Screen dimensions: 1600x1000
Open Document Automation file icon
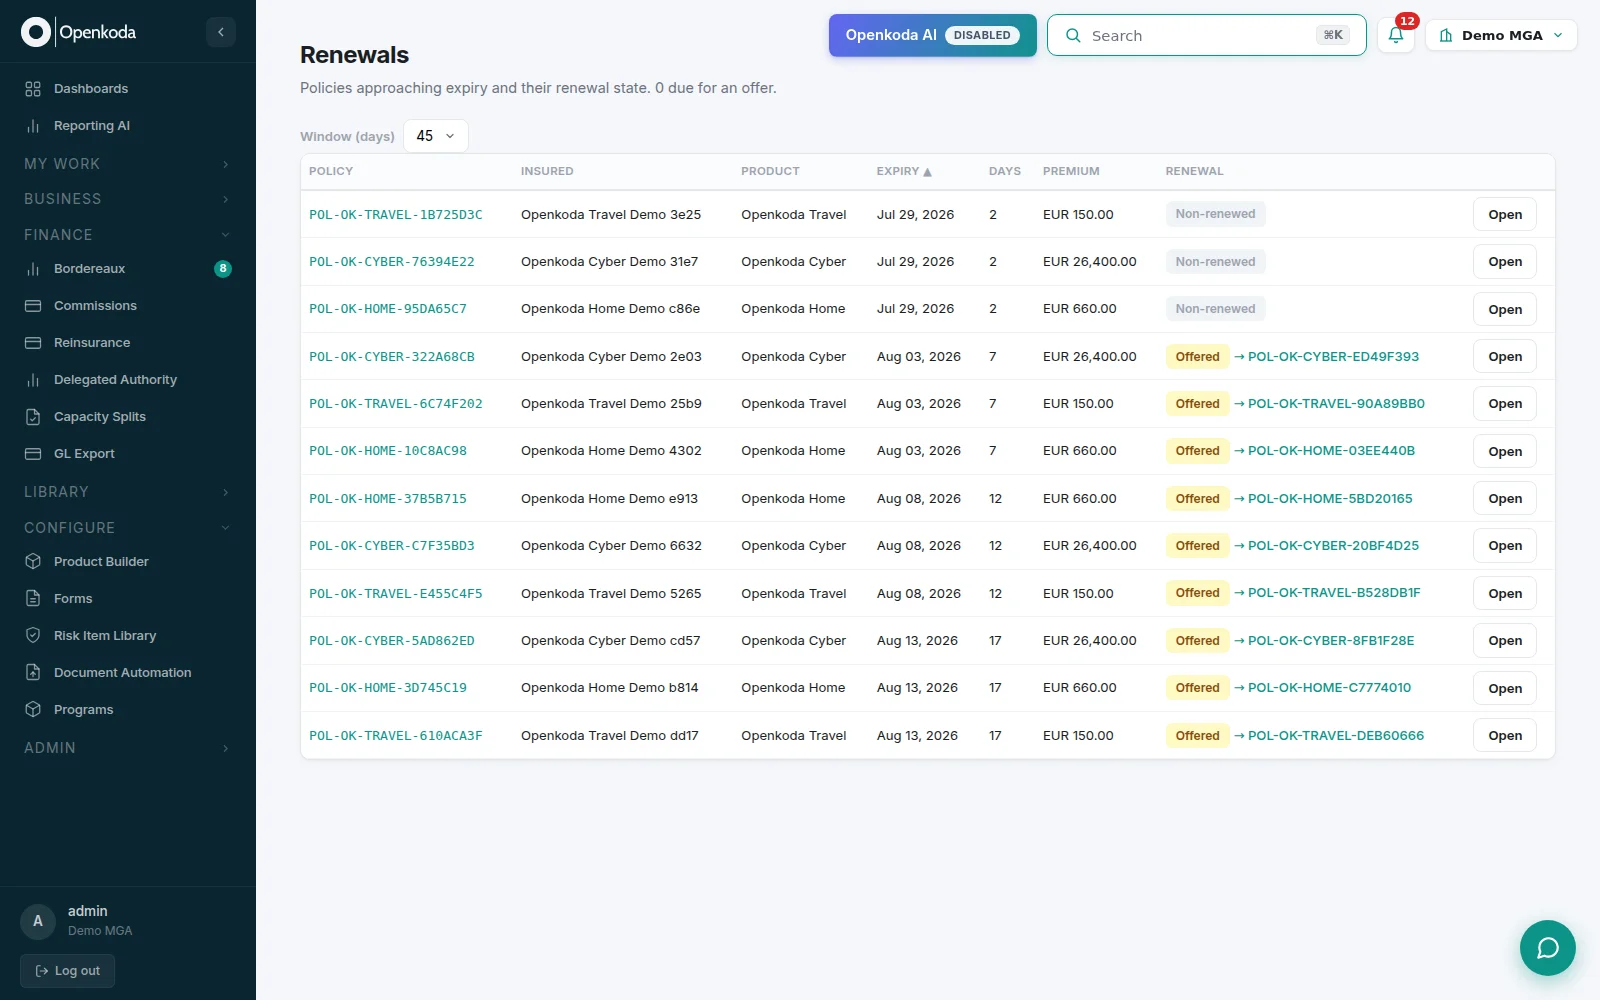point(33,673)
